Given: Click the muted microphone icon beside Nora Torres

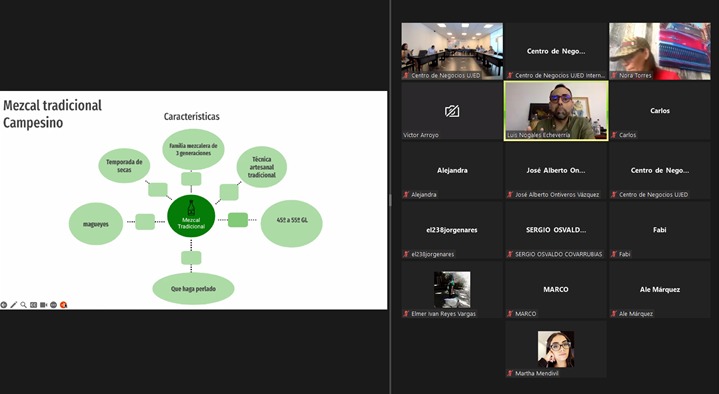Looking at the screenshot, I should 614,75.
